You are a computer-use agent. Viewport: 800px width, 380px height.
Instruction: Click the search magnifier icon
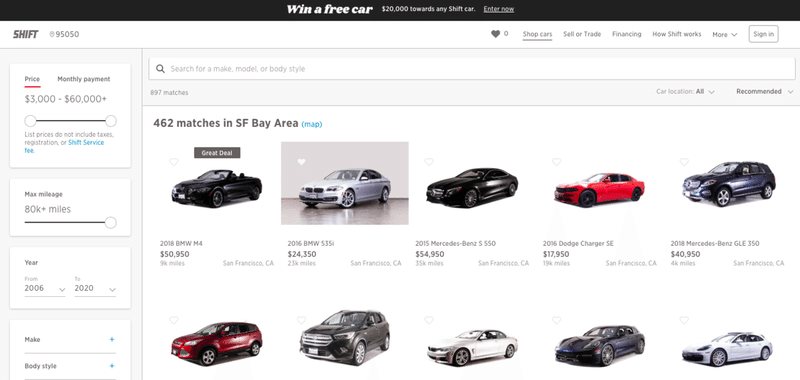(160, 68)
